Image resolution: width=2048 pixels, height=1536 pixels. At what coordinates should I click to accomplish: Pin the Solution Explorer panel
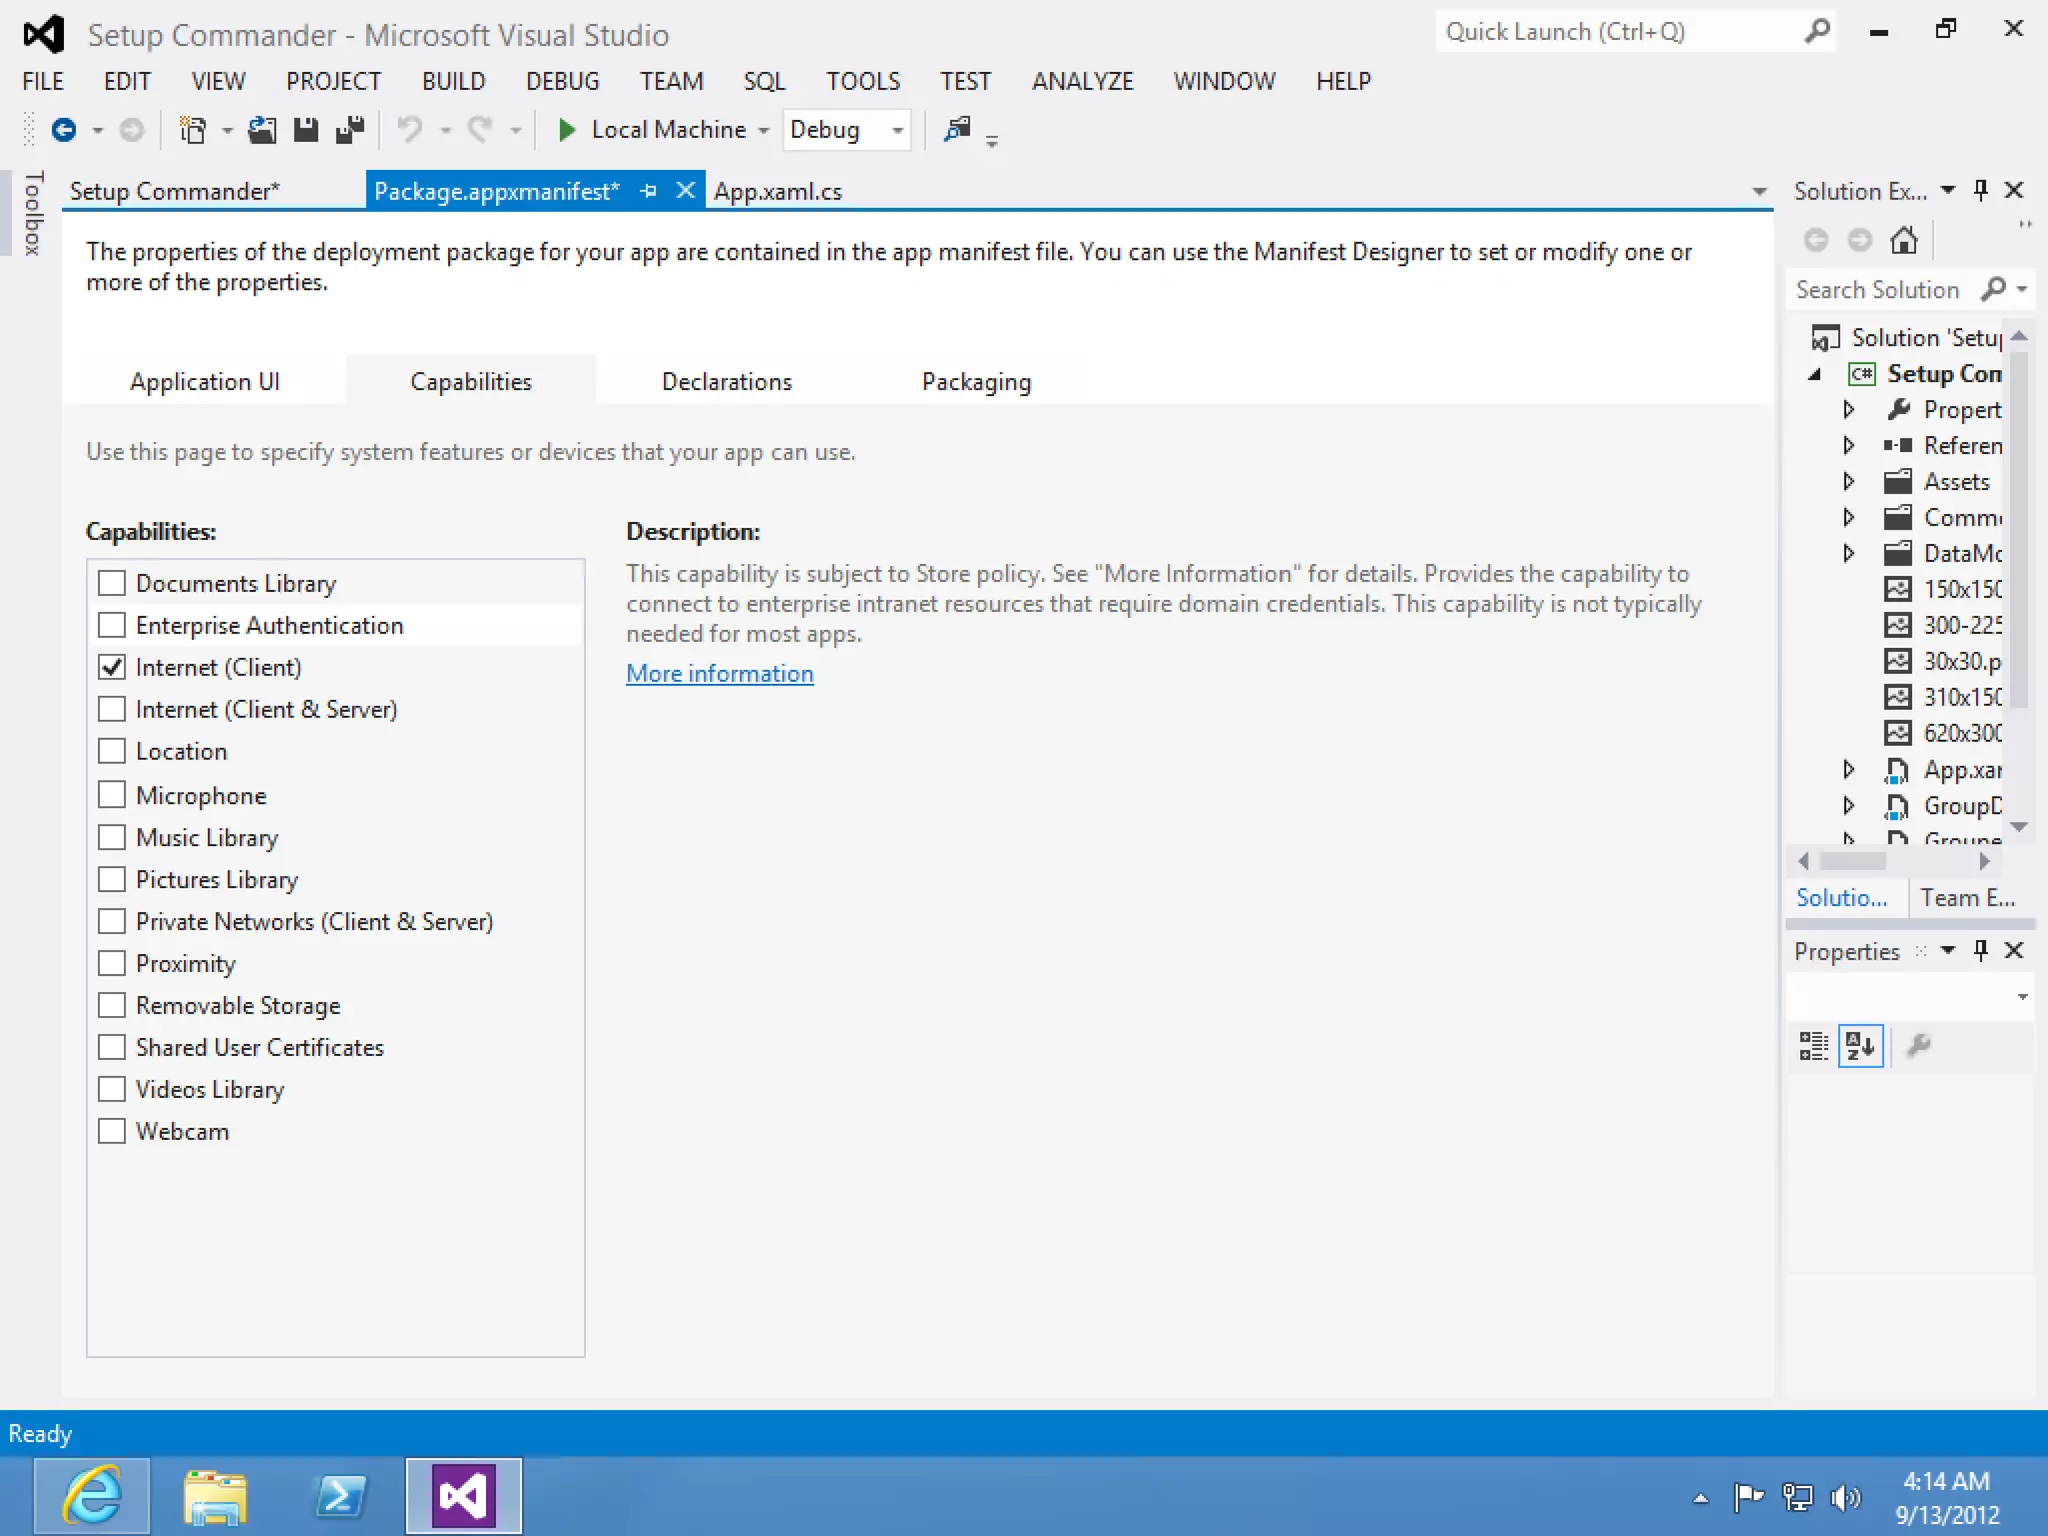pyautogui.click(x=1980, y=190)
